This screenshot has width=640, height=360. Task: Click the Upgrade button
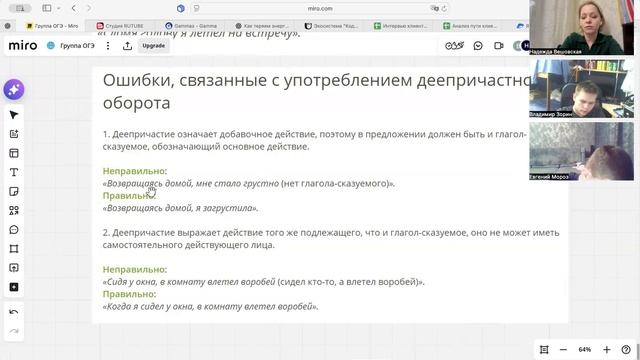(x=153, y=46)
